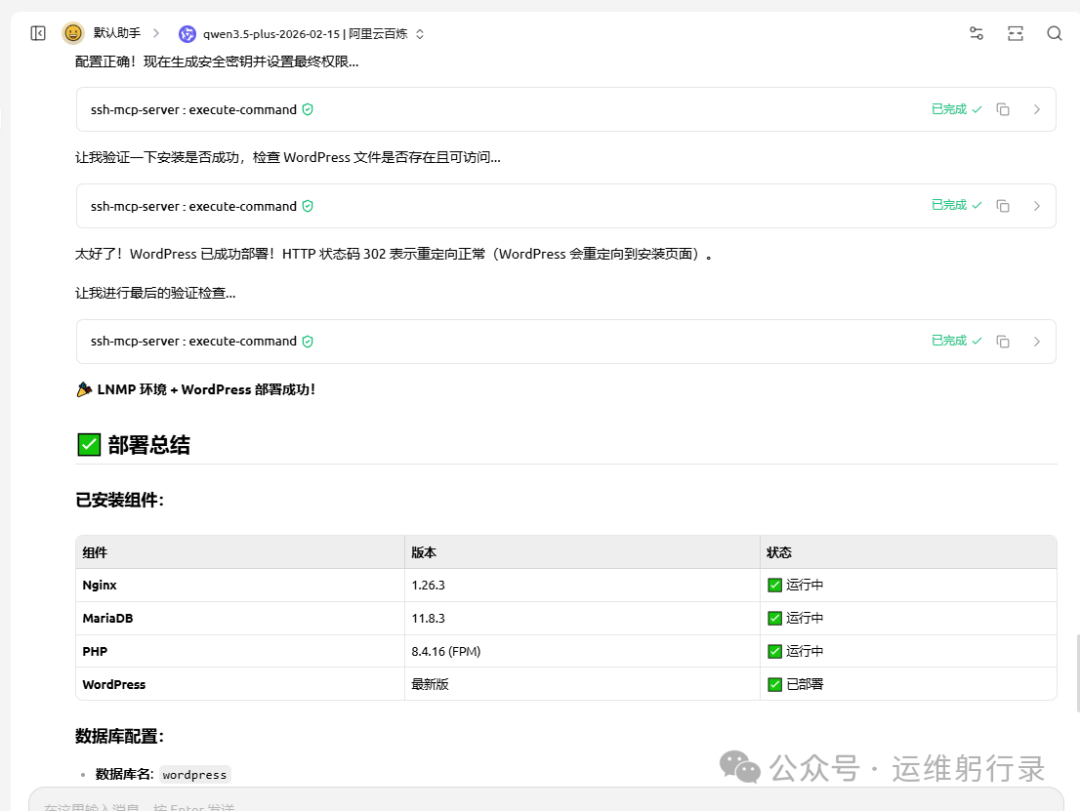
Task: Expand the first execute-command chevron
Action: pos(1037,110)
